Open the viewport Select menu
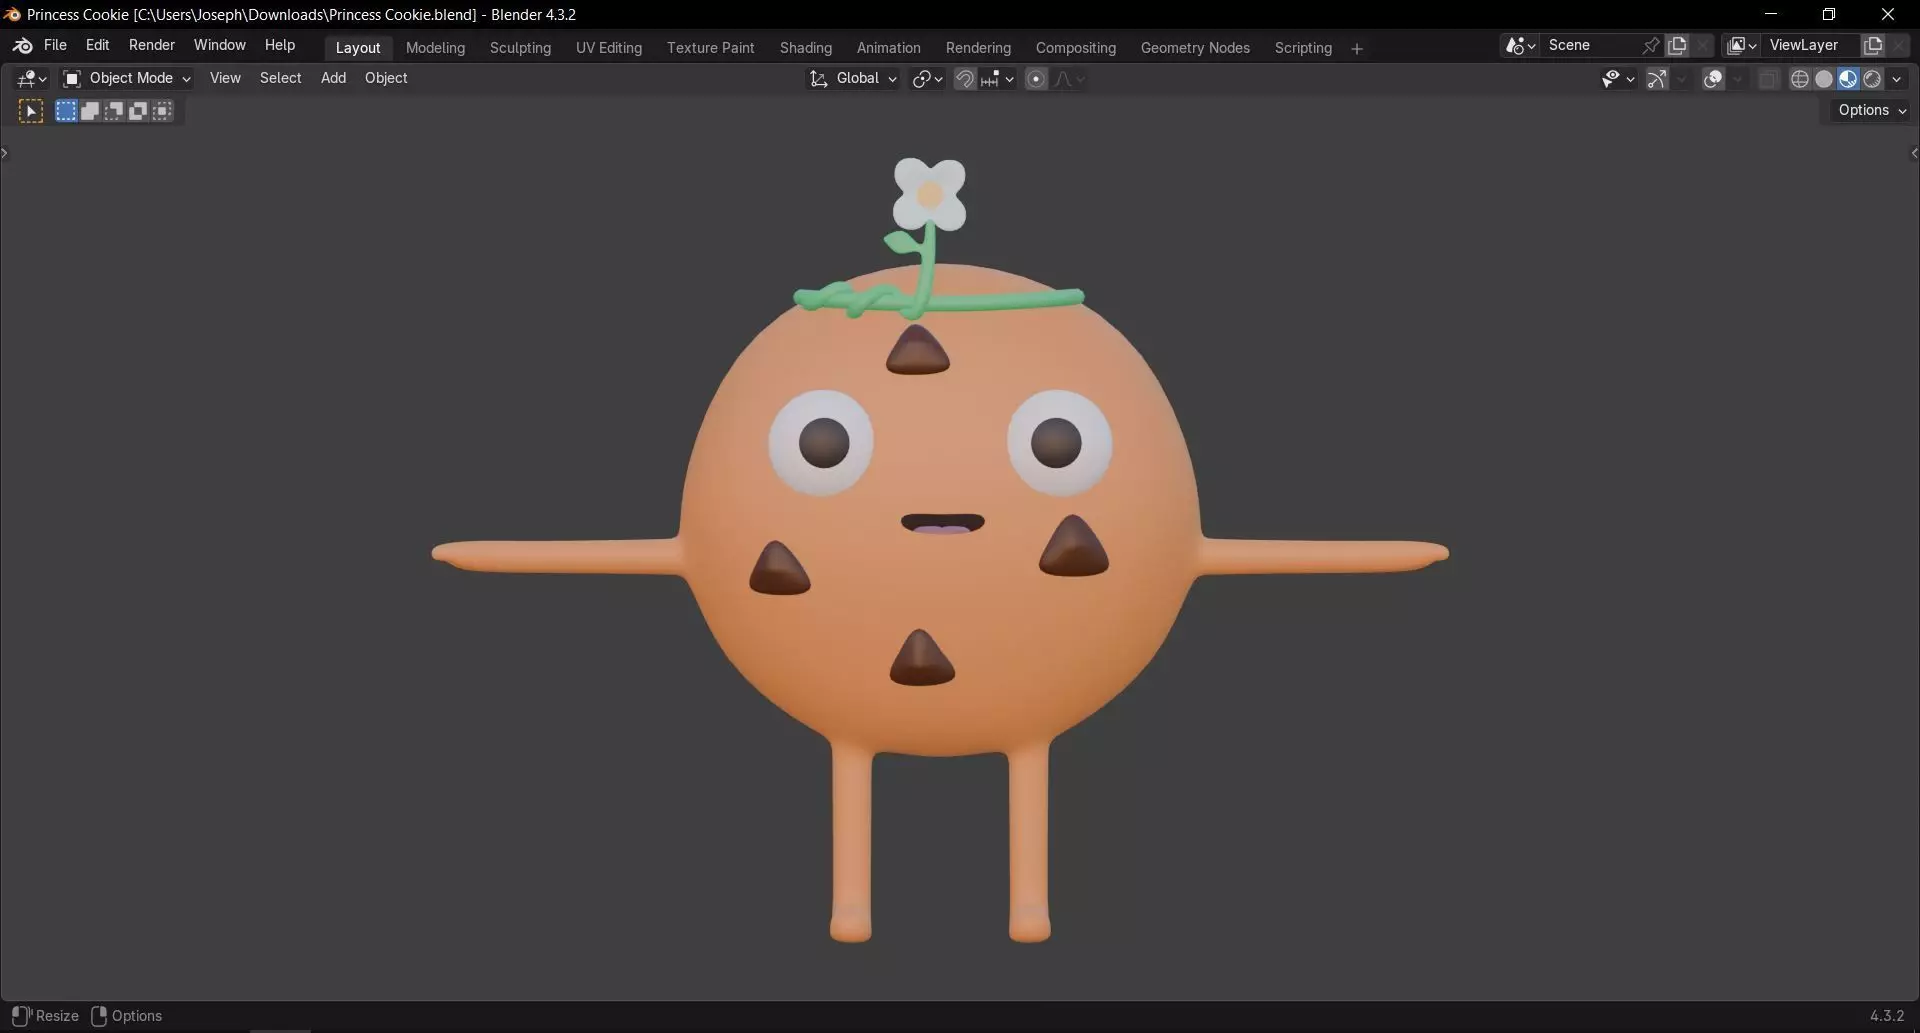 click(x=280, y=79)
